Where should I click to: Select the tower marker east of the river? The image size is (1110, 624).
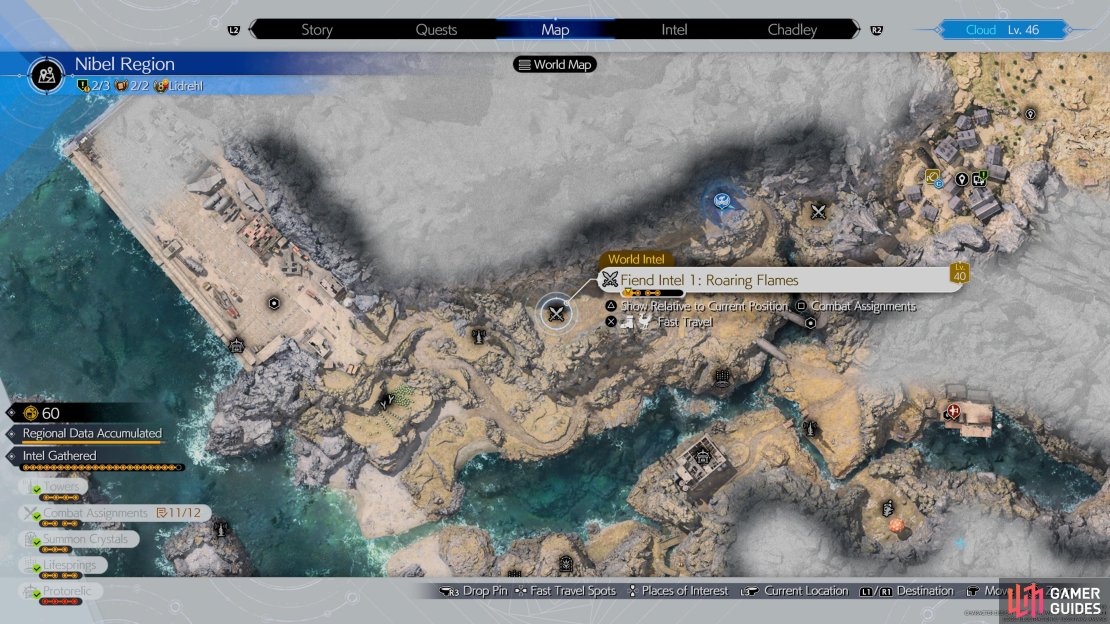click(x=811, y=428)
